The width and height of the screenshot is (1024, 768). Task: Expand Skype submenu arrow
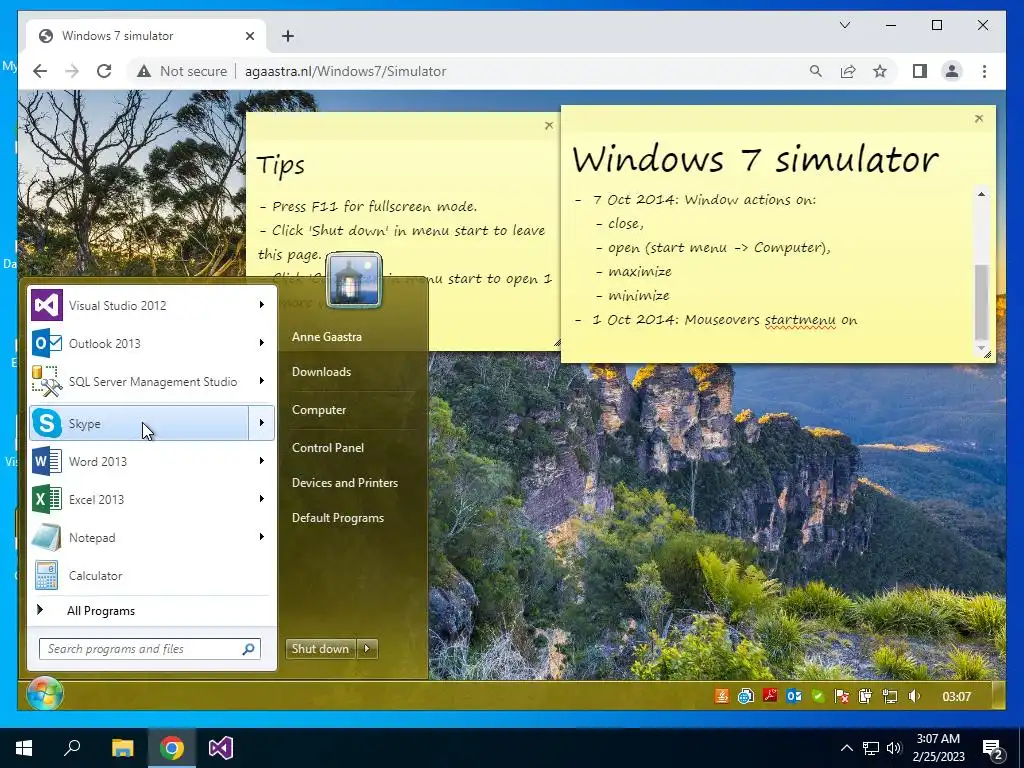tap(261, 423)
